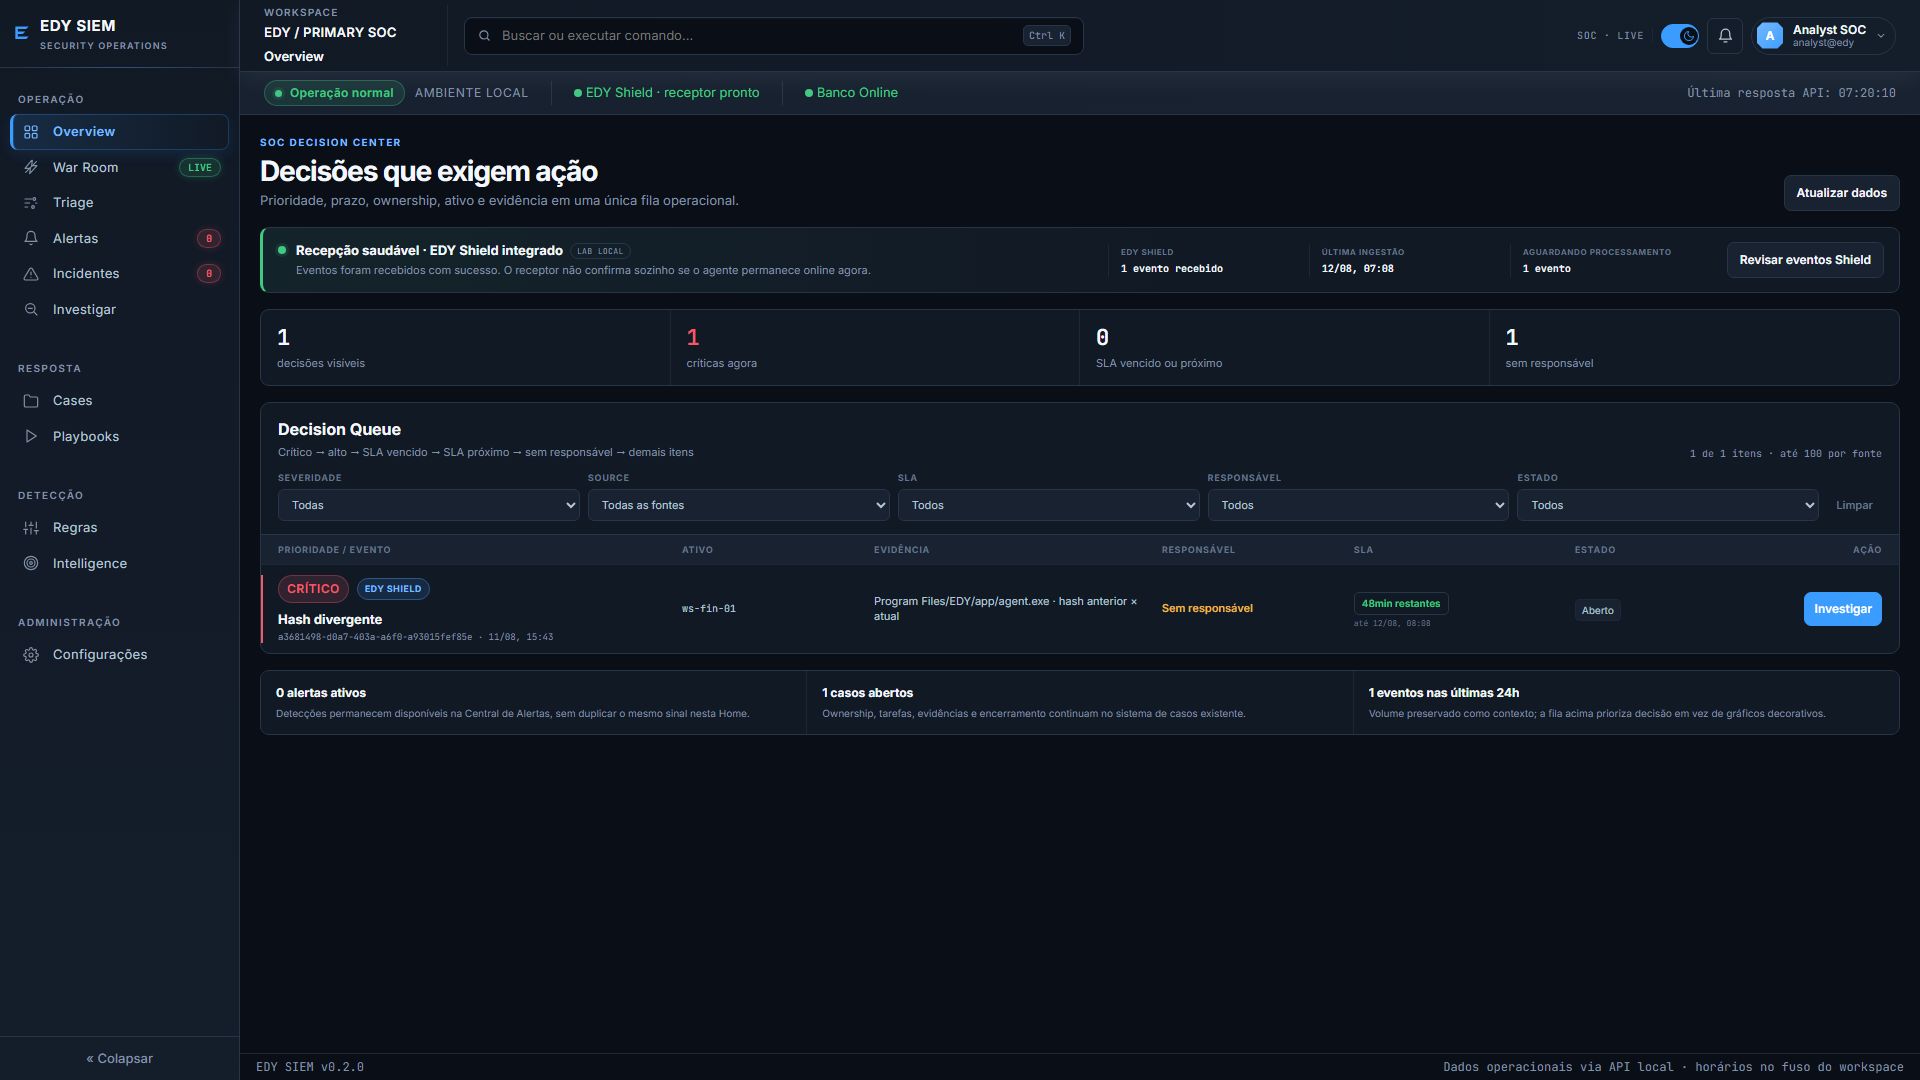Click the Intelligence target icon
Viewport: 1920px width, 1080px height.
click(31, 564)
